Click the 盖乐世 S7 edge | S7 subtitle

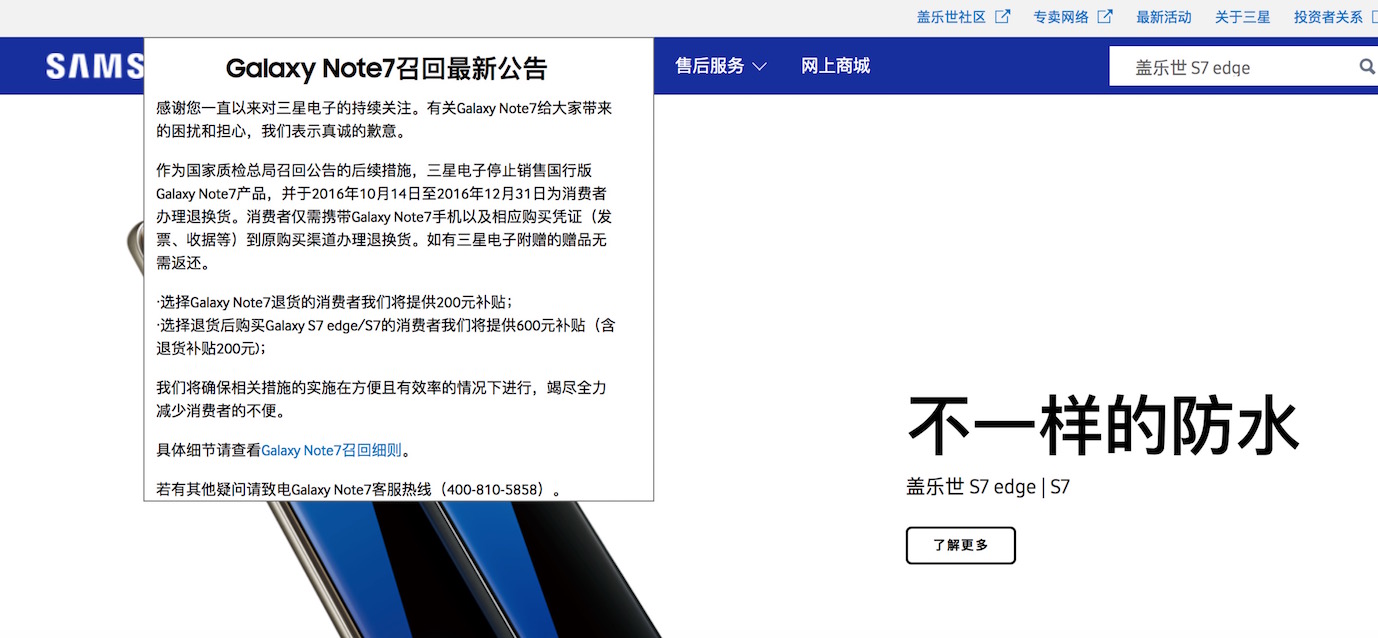click(x=988, y=487)
